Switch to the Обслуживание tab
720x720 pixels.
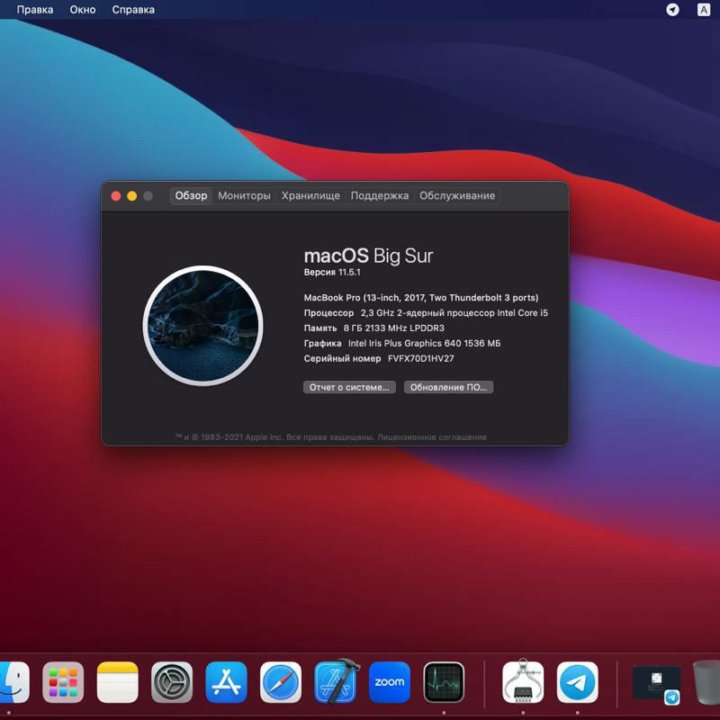pyautogui.click(x=457, y=196)
